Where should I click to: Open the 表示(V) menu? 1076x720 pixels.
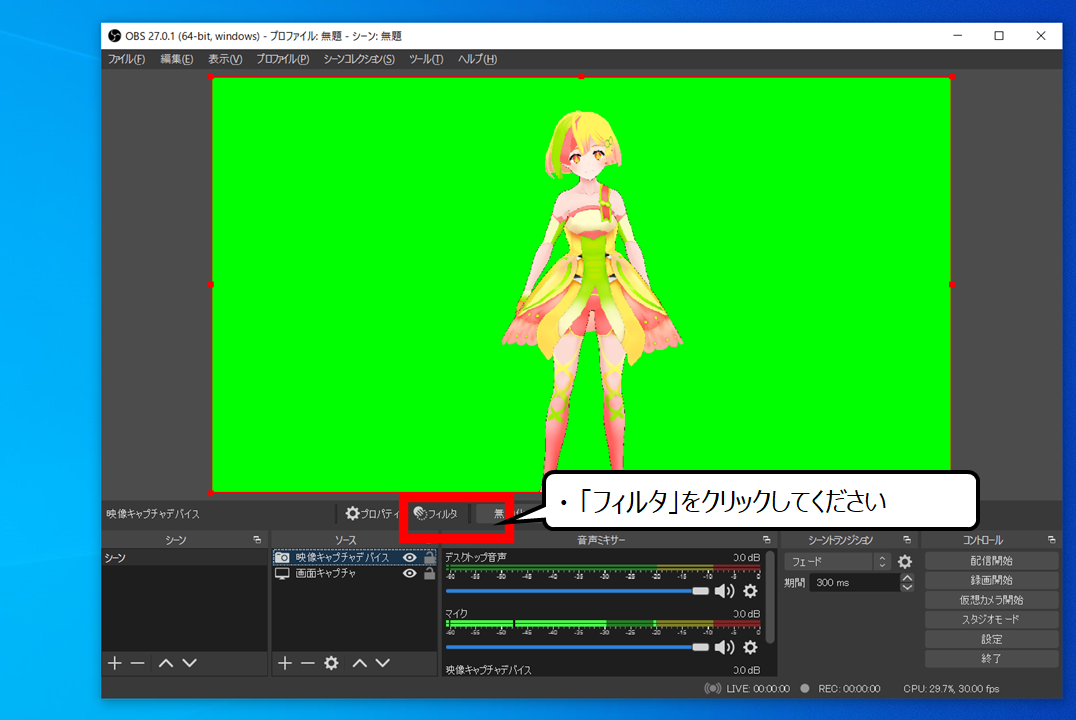tap(225, 59)
